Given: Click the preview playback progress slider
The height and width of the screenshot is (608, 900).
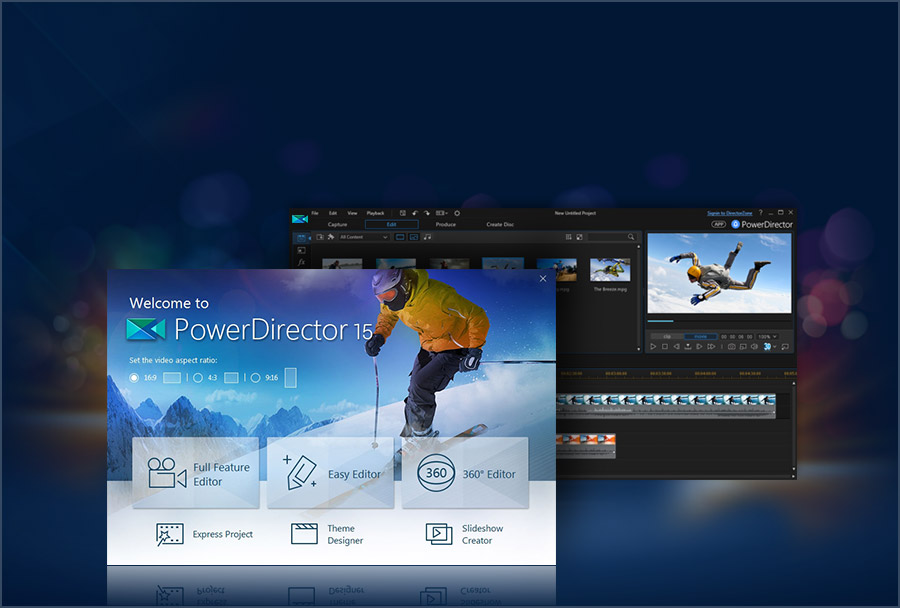Looking at the screenshot, I should 719,321.
